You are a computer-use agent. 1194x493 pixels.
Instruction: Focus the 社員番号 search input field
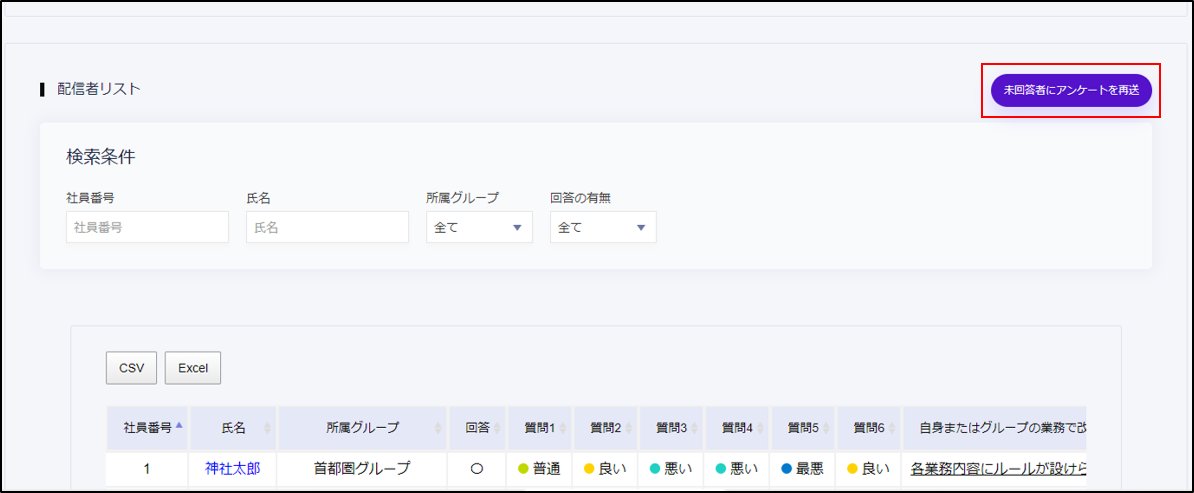tap(148, 227)
